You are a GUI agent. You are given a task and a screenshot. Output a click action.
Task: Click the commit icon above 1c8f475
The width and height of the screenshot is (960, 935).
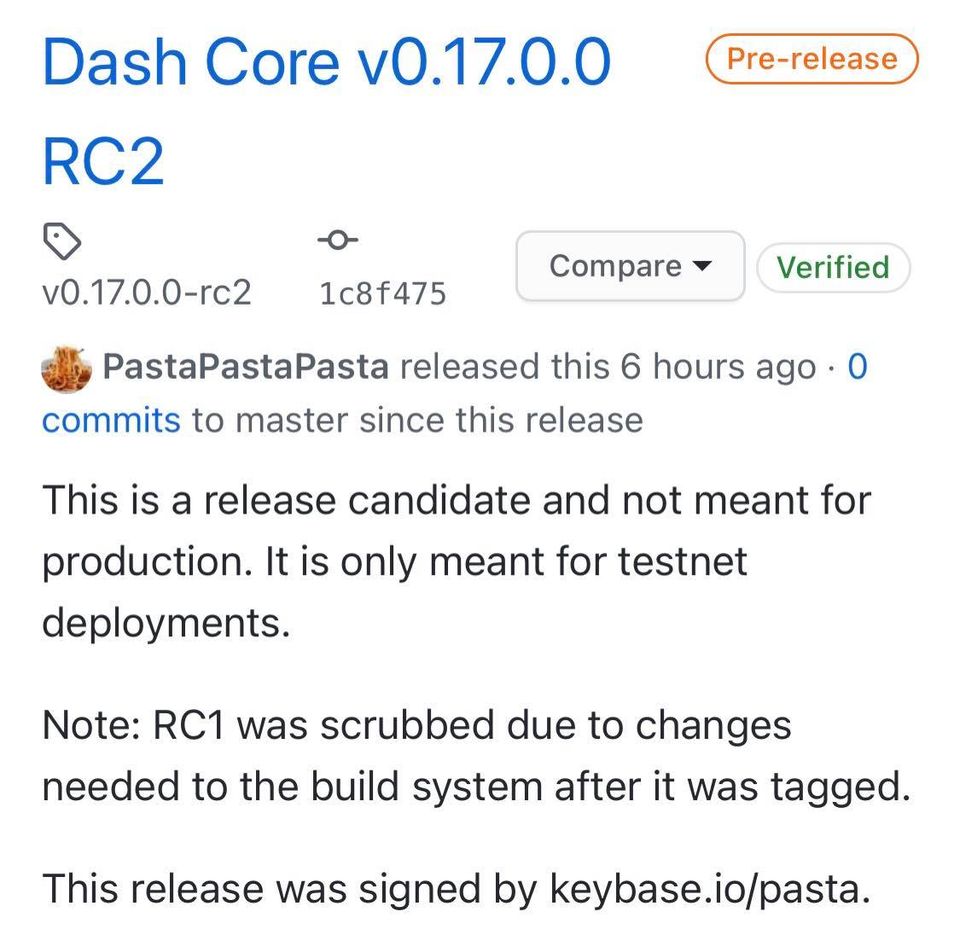pyautogui.click(x=337, y=238)
